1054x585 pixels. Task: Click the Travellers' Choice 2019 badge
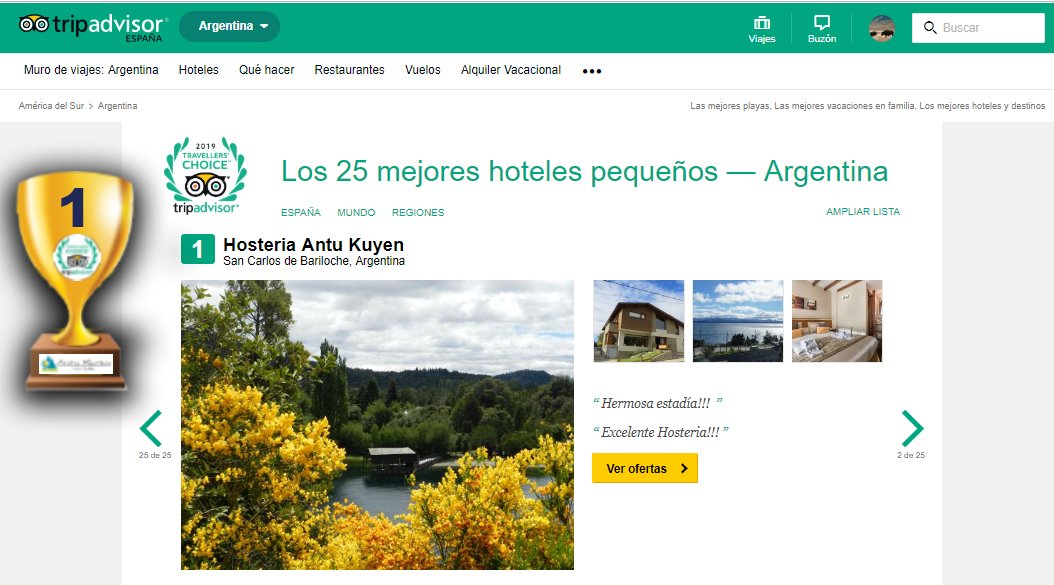pos(205,176)
